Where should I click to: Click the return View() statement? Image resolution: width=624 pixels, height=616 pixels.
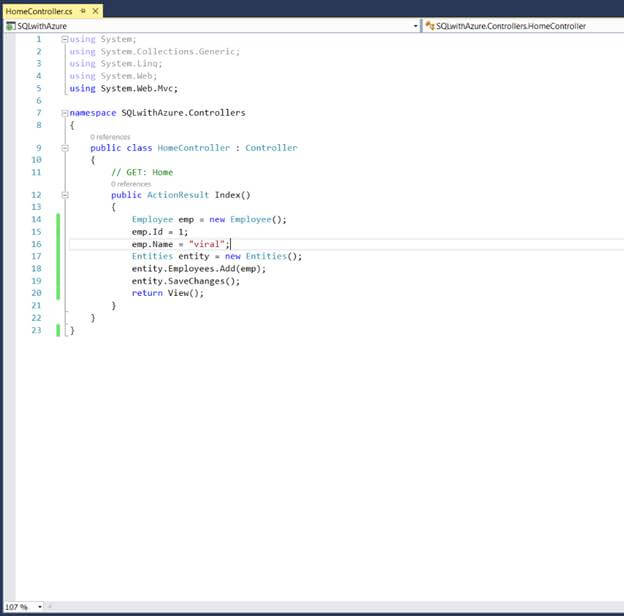point(167,293)
